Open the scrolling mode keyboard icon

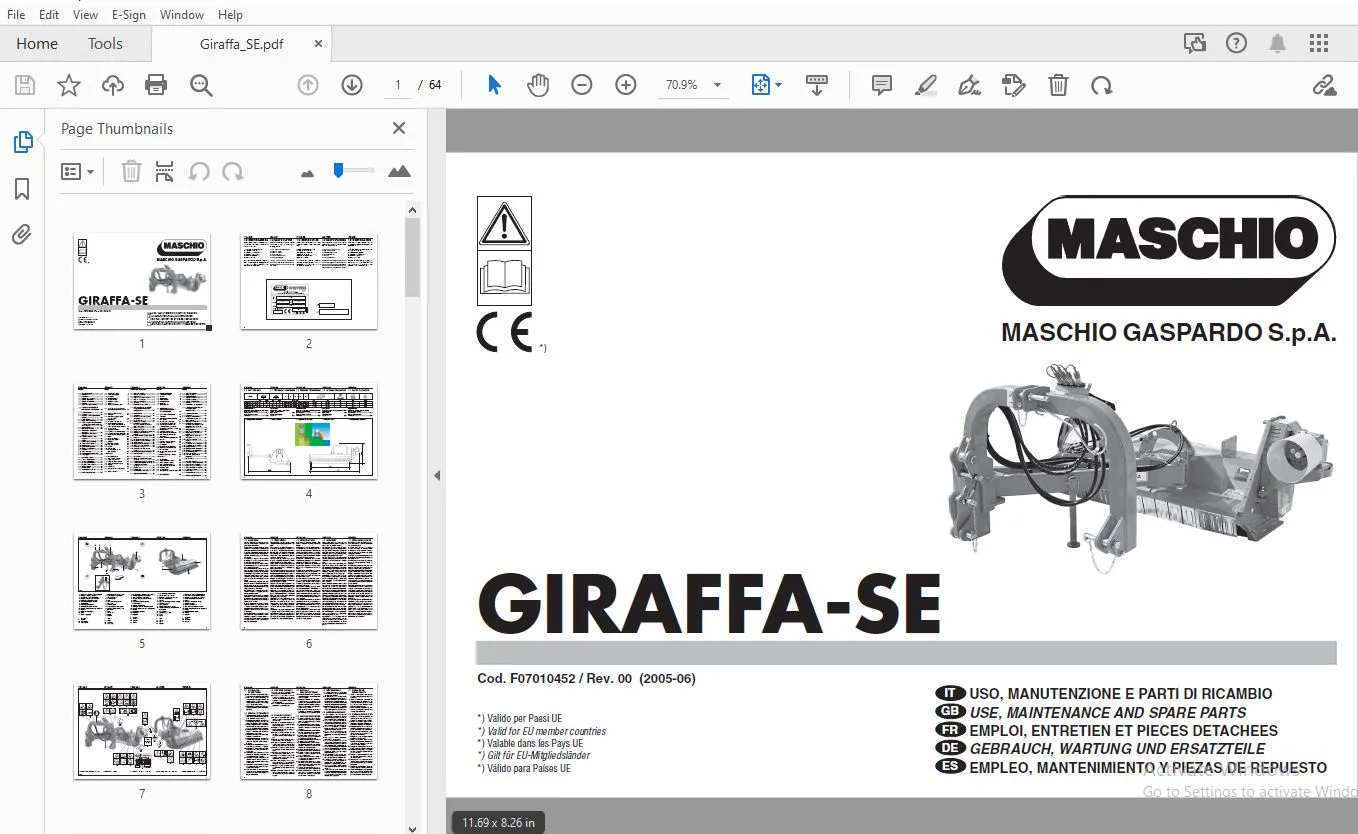tap(817, 86)
